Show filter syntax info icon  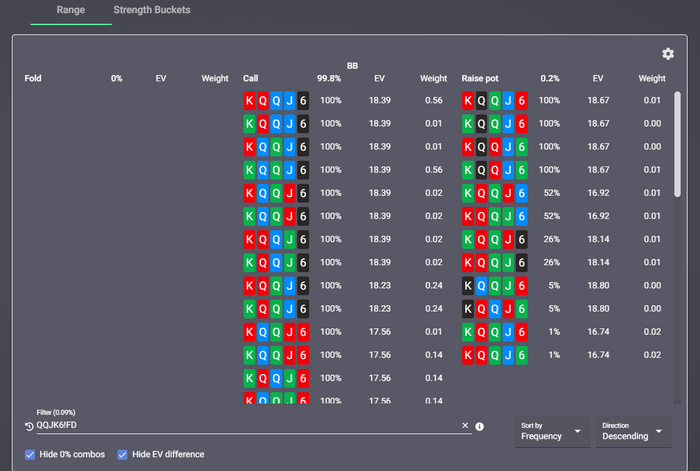(480, 426)
